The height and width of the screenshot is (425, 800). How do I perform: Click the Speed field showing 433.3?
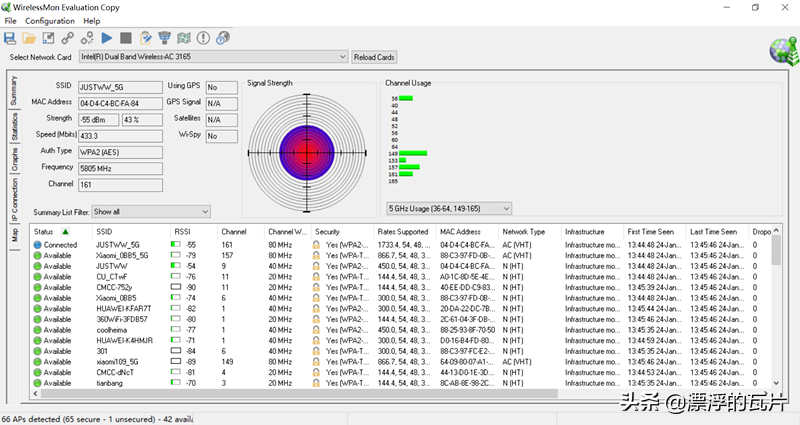(120, 136)
